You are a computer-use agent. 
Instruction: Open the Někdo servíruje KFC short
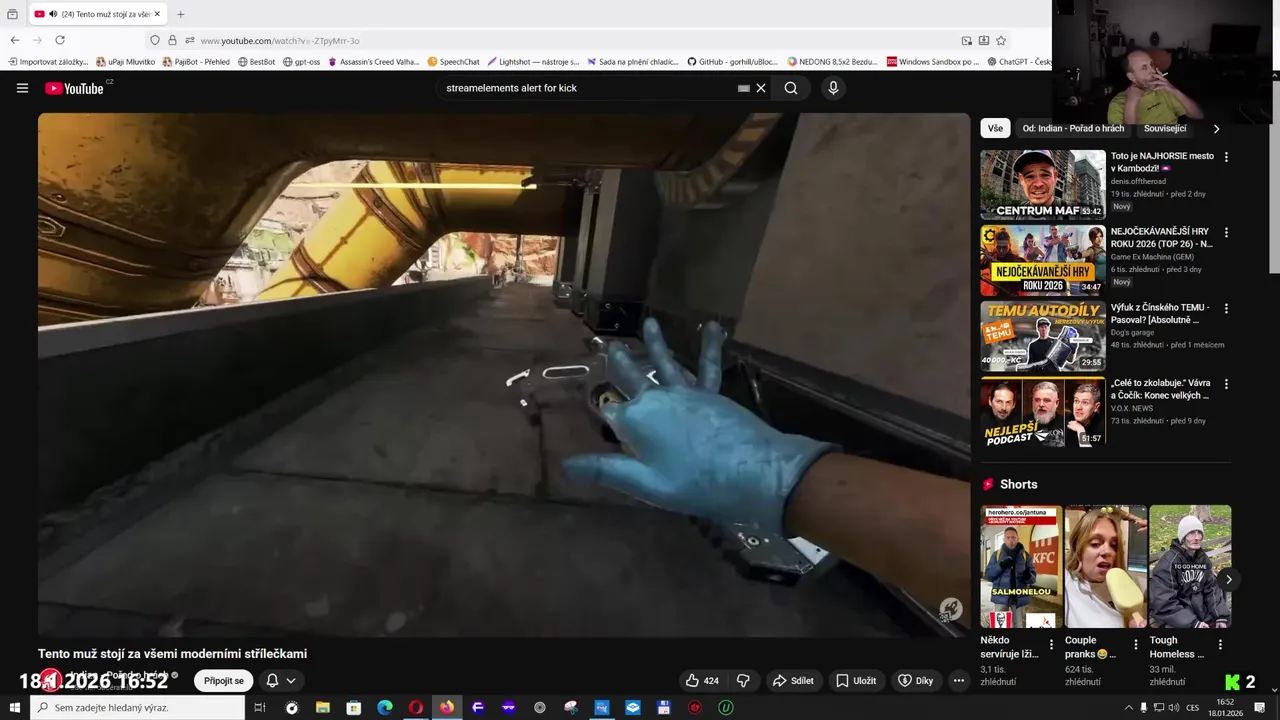click(1021, 566)
